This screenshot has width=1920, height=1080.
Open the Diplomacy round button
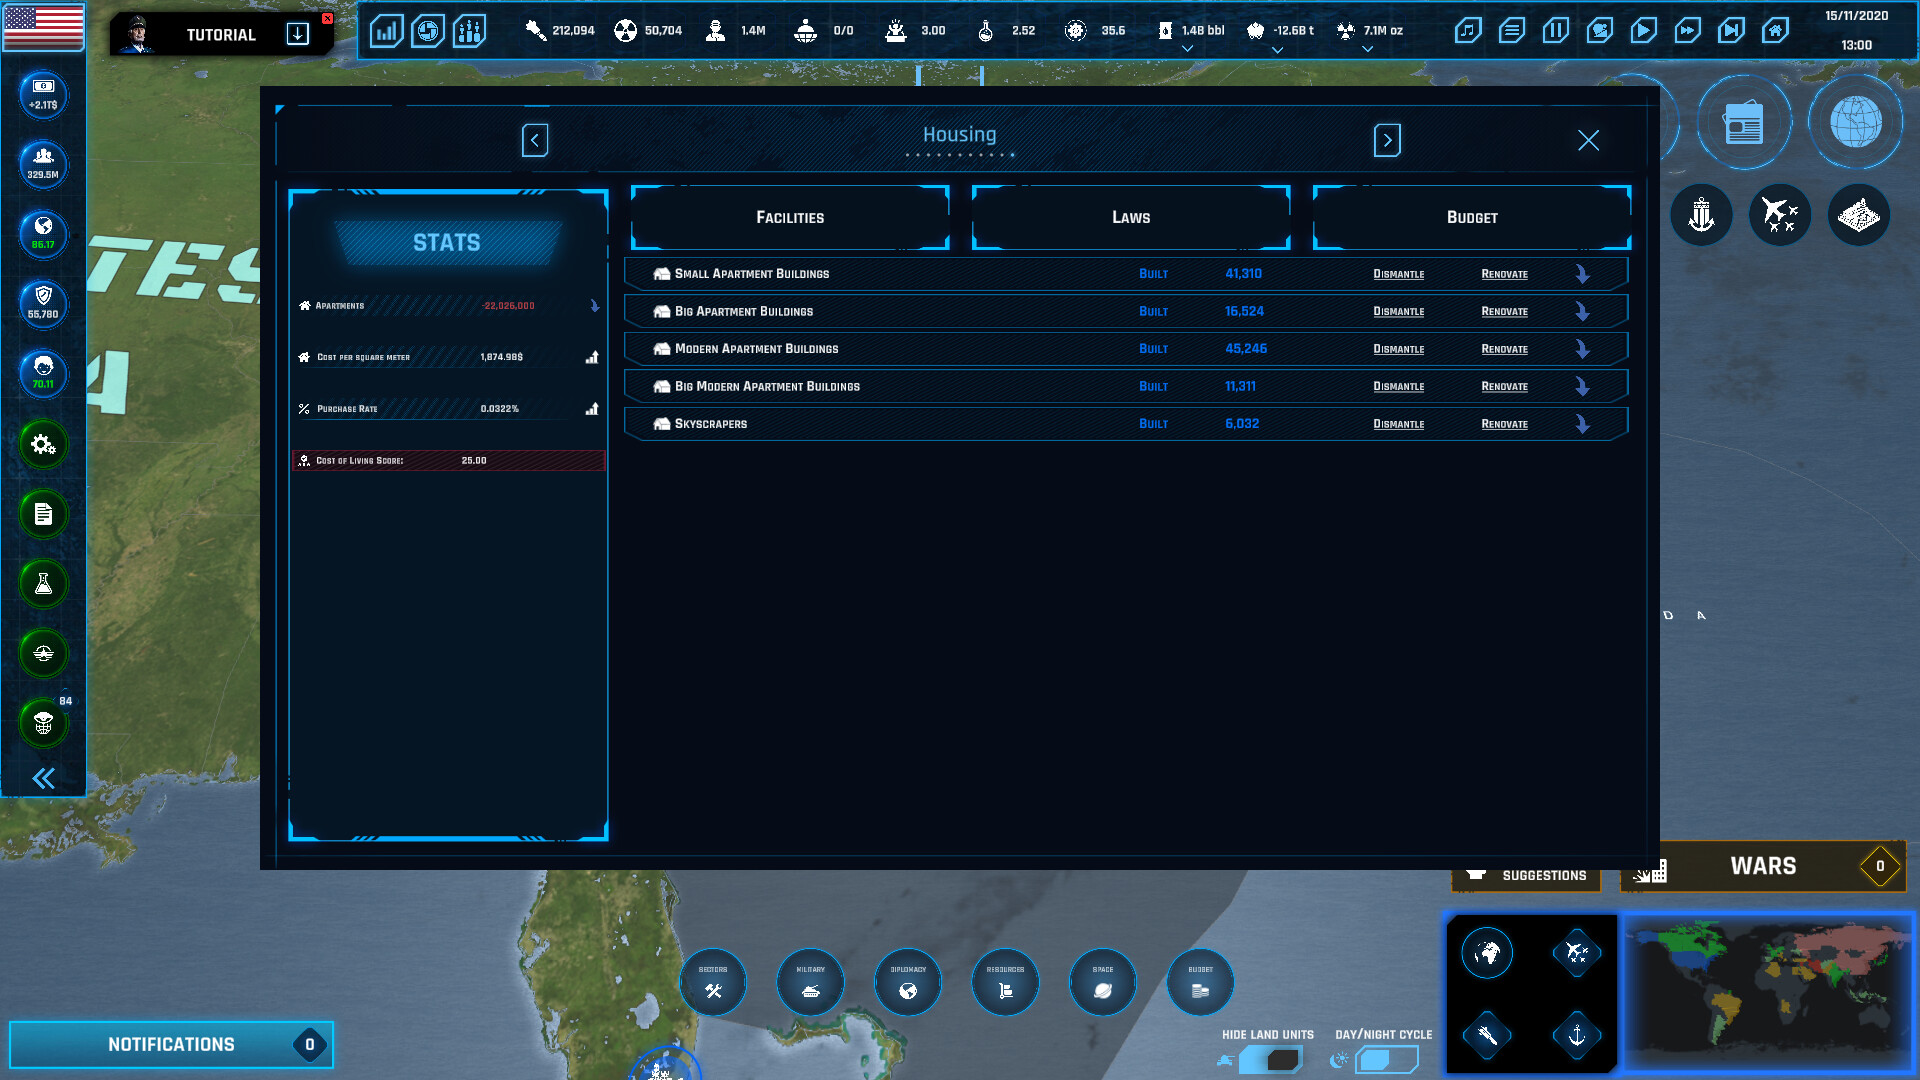pos(908,982)
